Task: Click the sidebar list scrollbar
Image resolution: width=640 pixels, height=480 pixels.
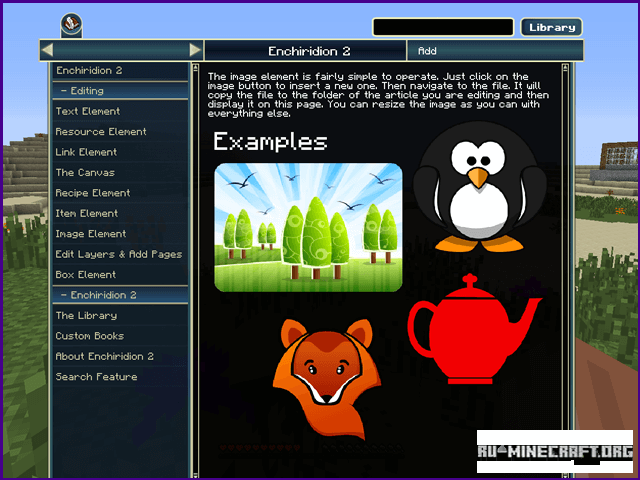Action: click(x=196, y=270)
